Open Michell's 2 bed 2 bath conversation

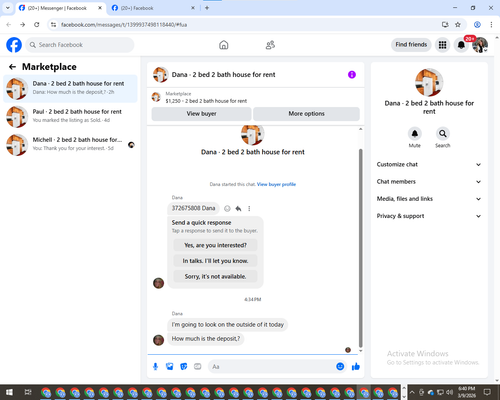click(70, 144)
